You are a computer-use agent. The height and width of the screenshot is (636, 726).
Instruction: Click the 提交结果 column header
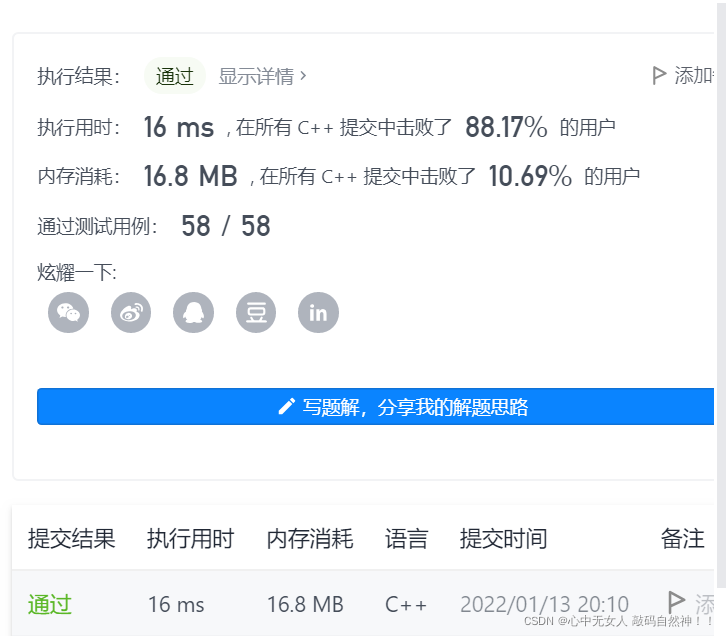(71, 539)
